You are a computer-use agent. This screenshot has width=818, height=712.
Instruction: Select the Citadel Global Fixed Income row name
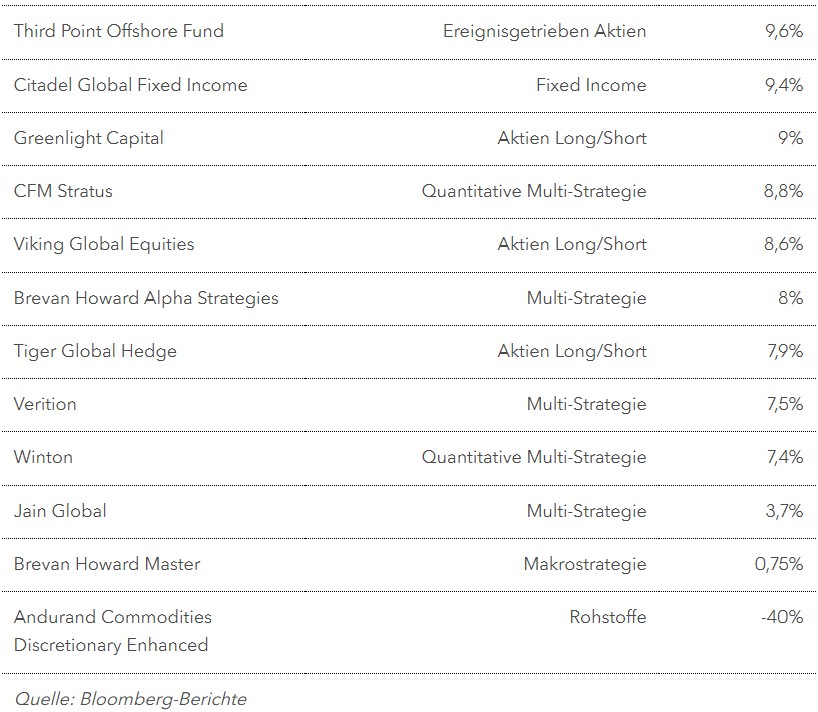click(130, 85)
